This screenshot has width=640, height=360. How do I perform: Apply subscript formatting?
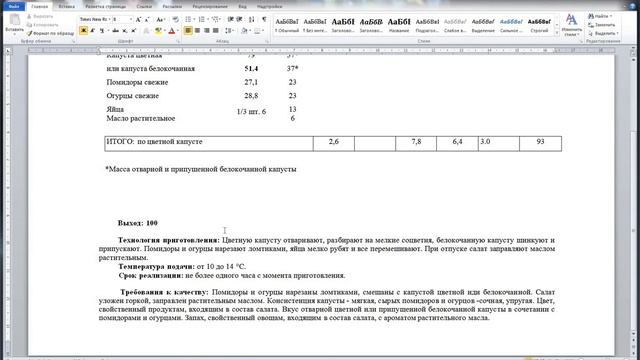click(124, 31)
